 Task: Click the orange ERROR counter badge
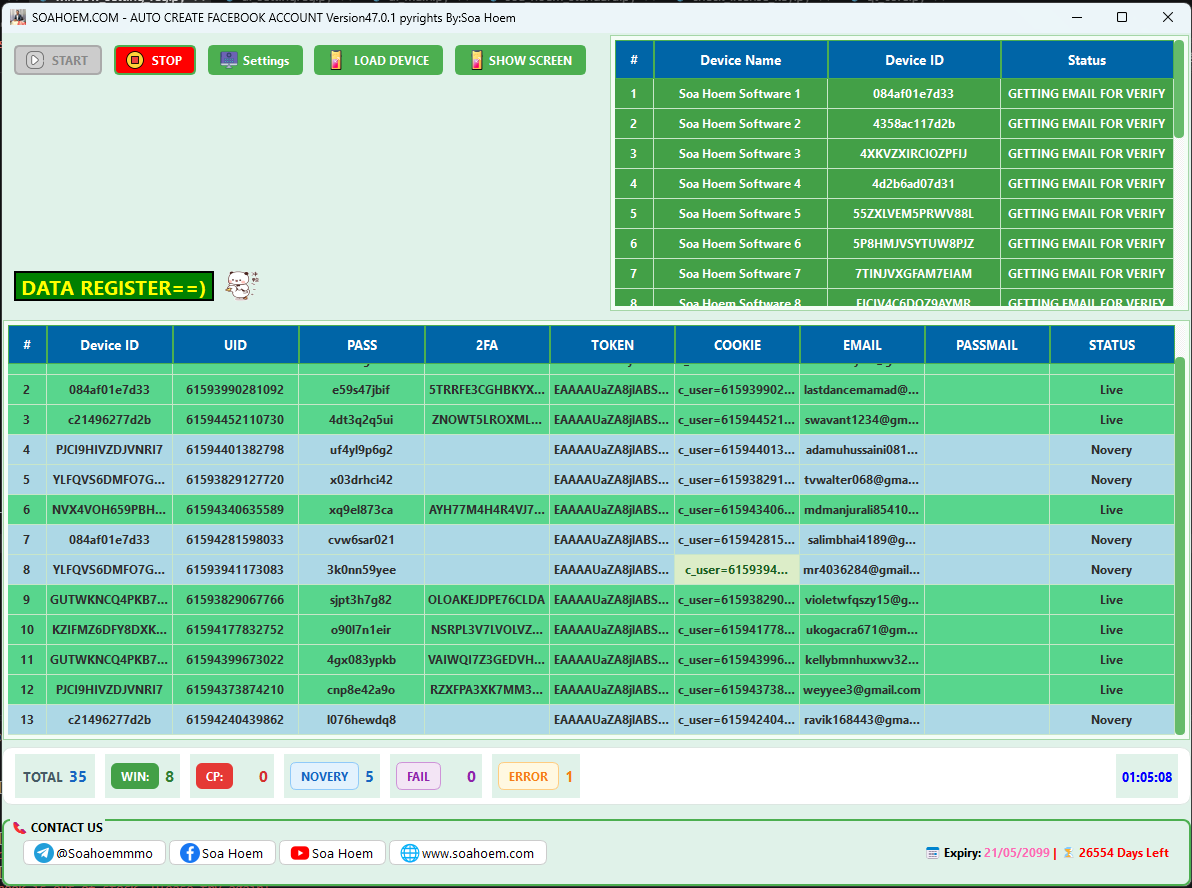(528, 776)
